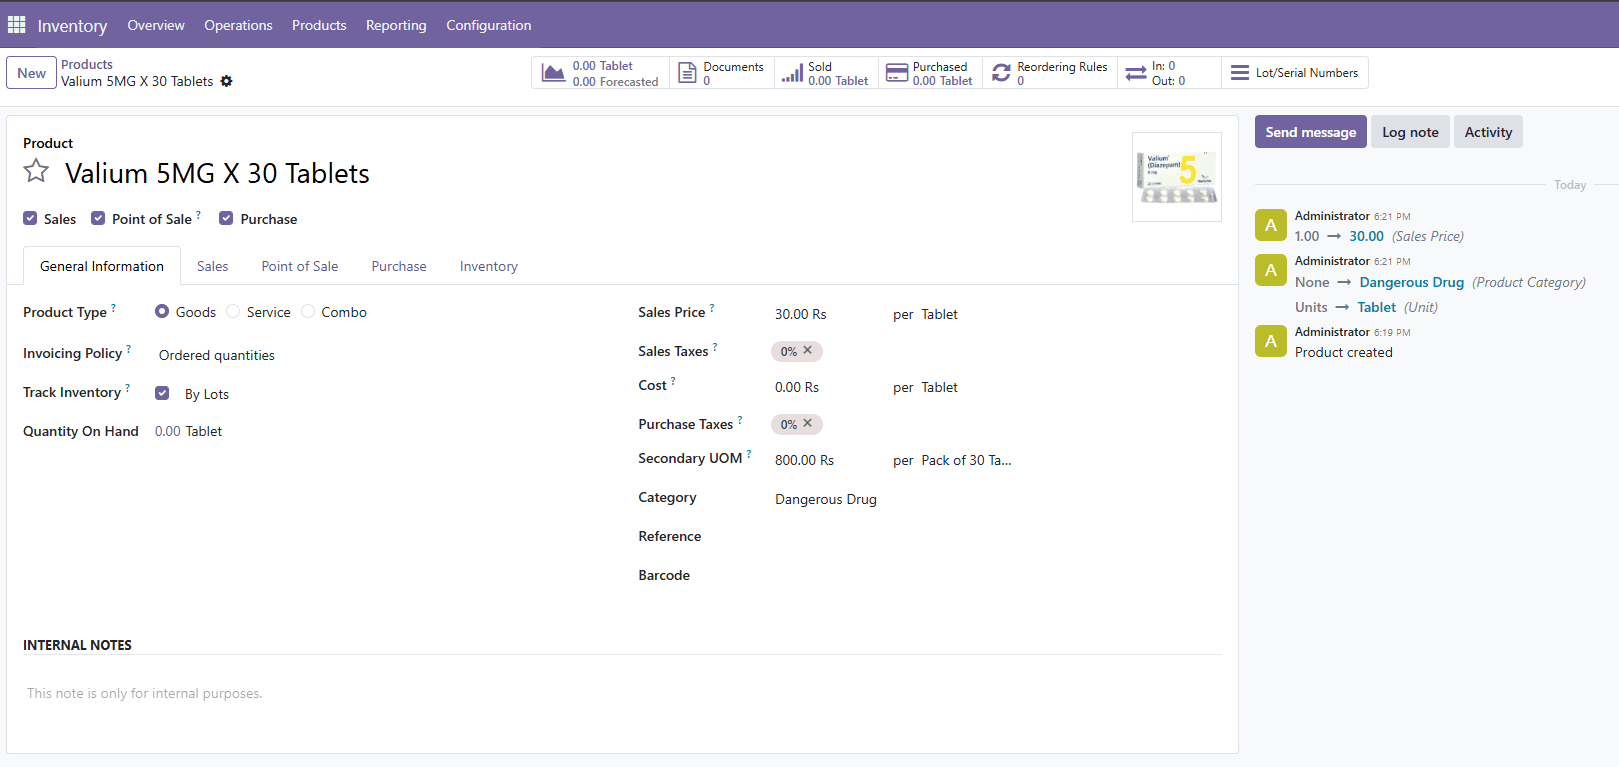This screenshot has width=1619, height=767.
Task: Click the Track Inventory help question mark
Action: [128, 388]
